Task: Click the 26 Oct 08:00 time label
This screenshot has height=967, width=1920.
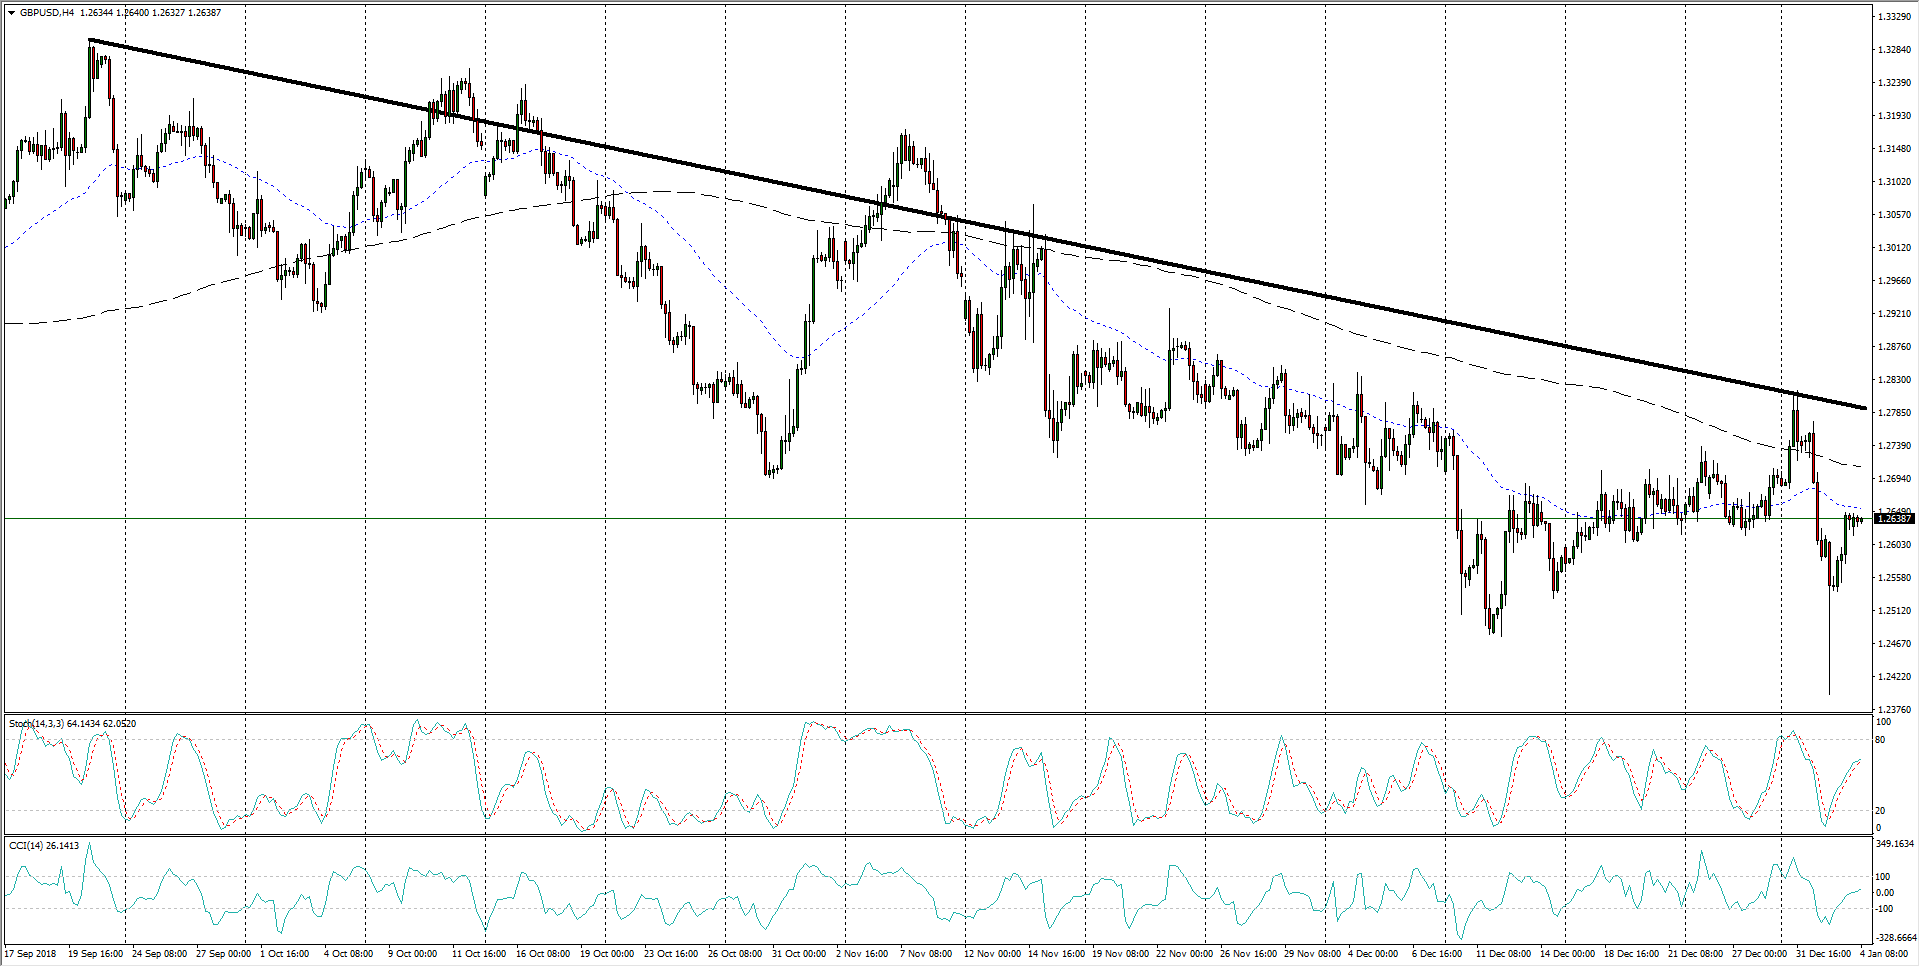Action: pyautogui.click(x=735, y=954)
